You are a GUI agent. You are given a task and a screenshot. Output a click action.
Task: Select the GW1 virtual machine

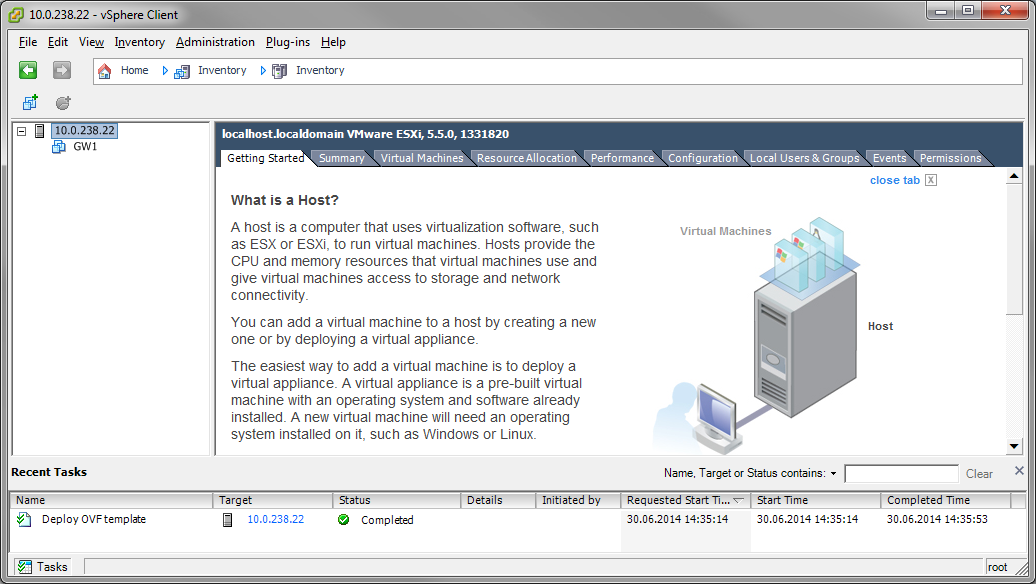[x=85, y=147]
